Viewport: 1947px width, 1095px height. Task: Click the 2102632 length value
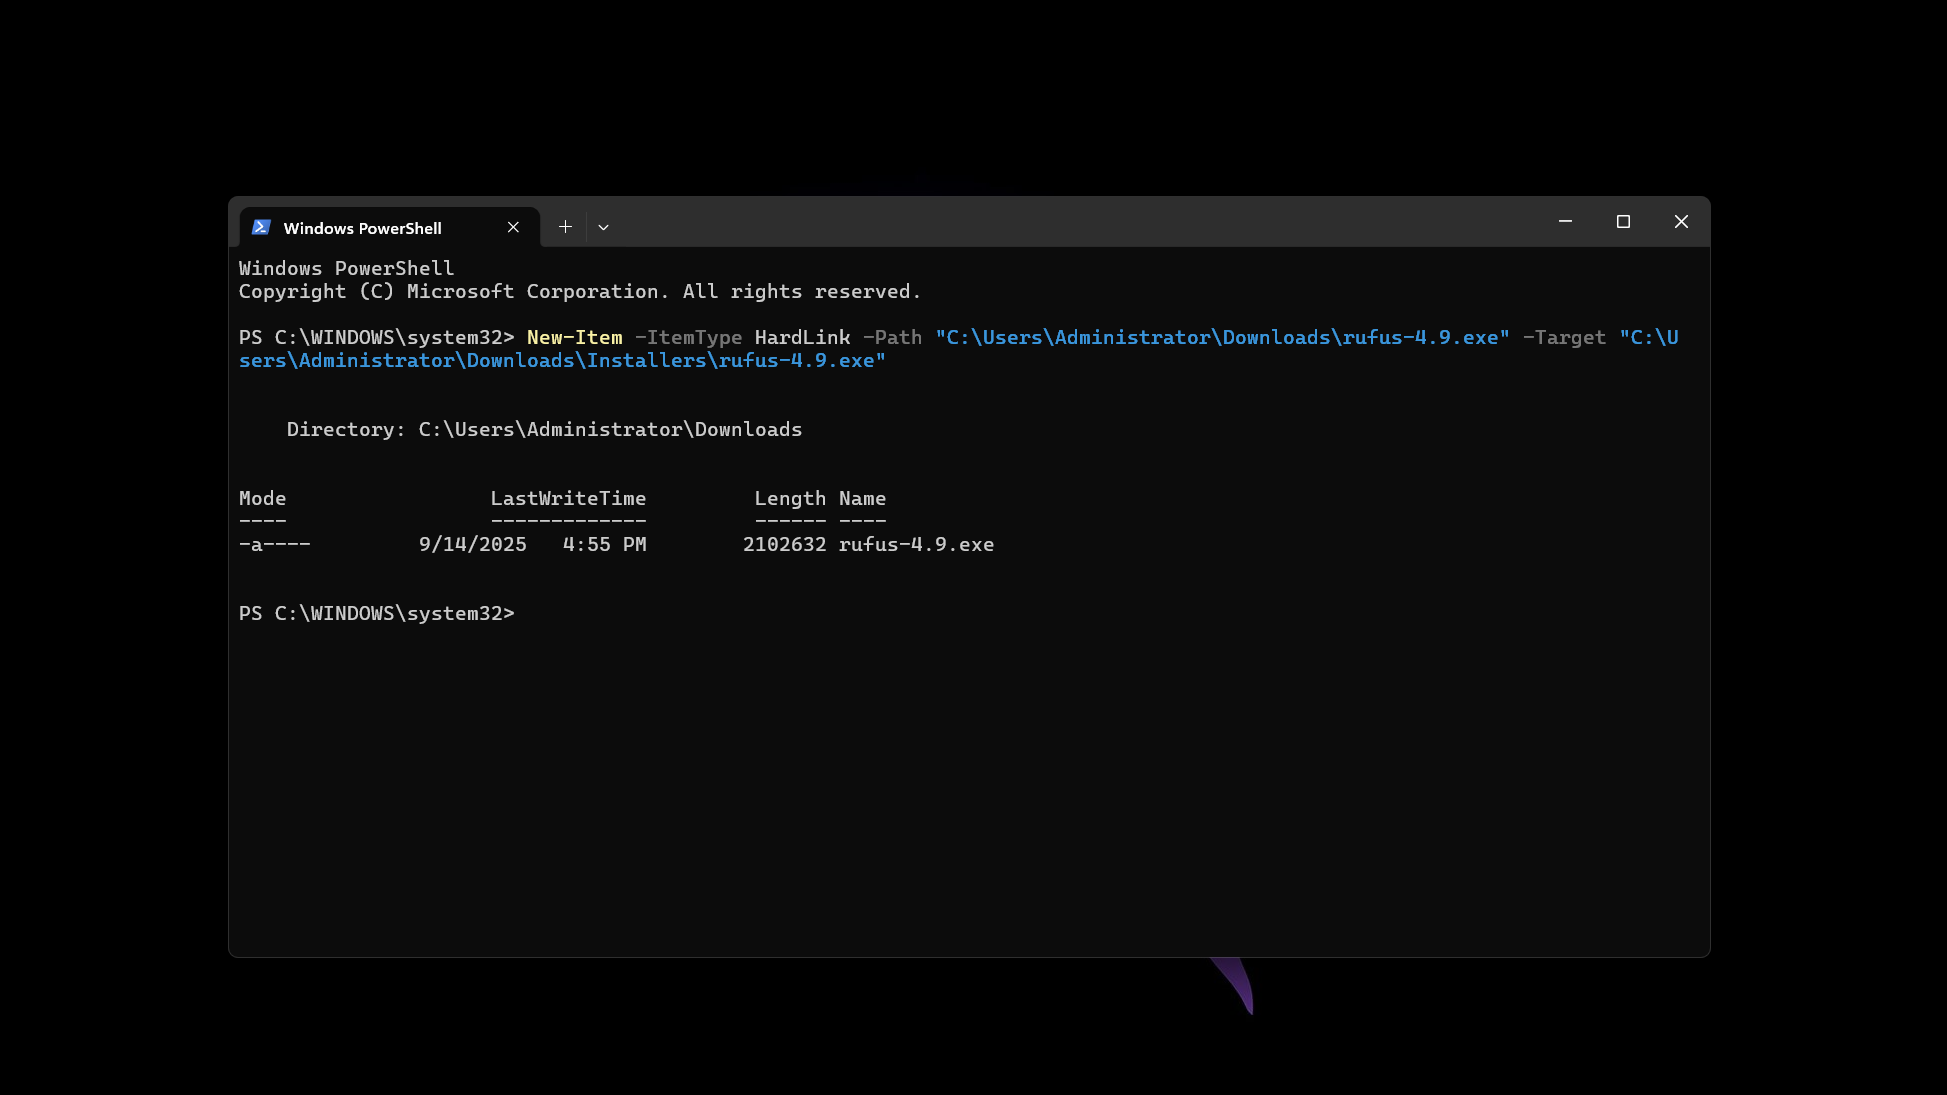click(x=785, y=545)
